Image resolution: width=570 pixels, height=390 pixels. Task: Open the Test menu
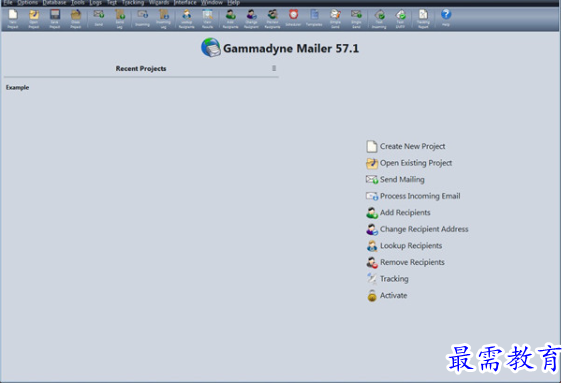click(112, 3)
